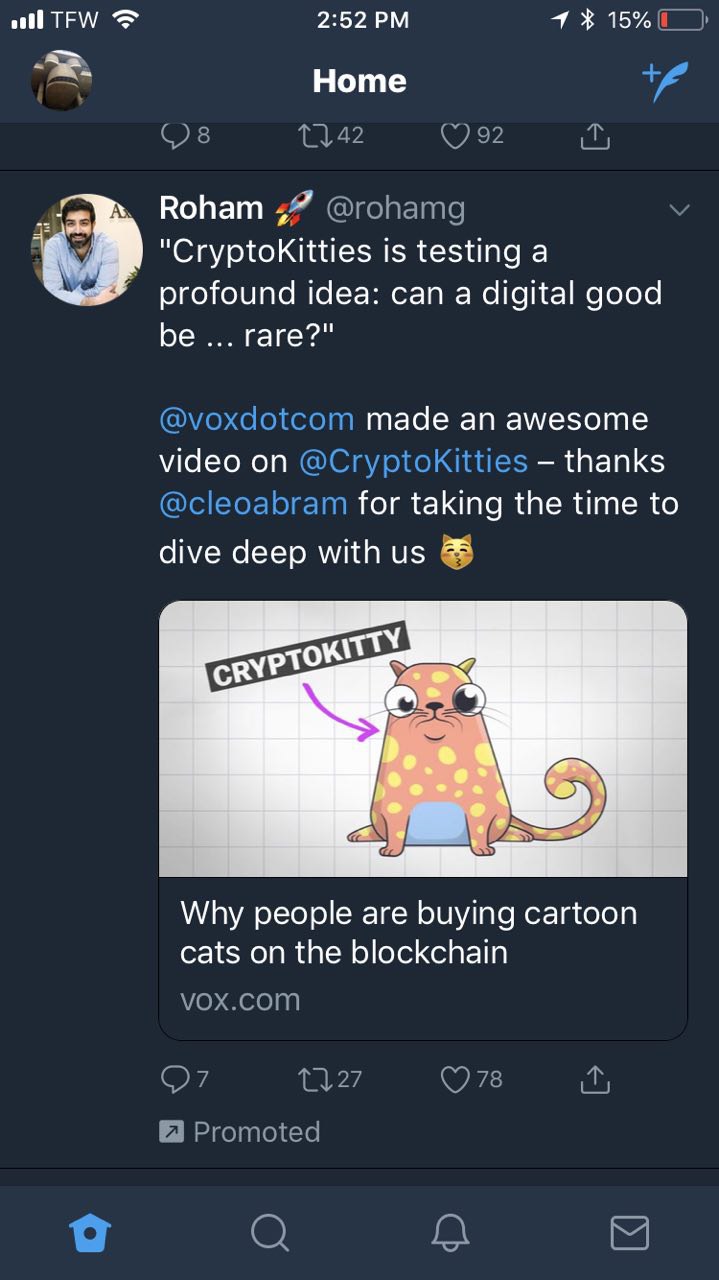This screenshot has width=719, height=1280.
Task: Tap reply icon on Roham's tweet
Action: pyautogui.click(x=173, y=1079)
